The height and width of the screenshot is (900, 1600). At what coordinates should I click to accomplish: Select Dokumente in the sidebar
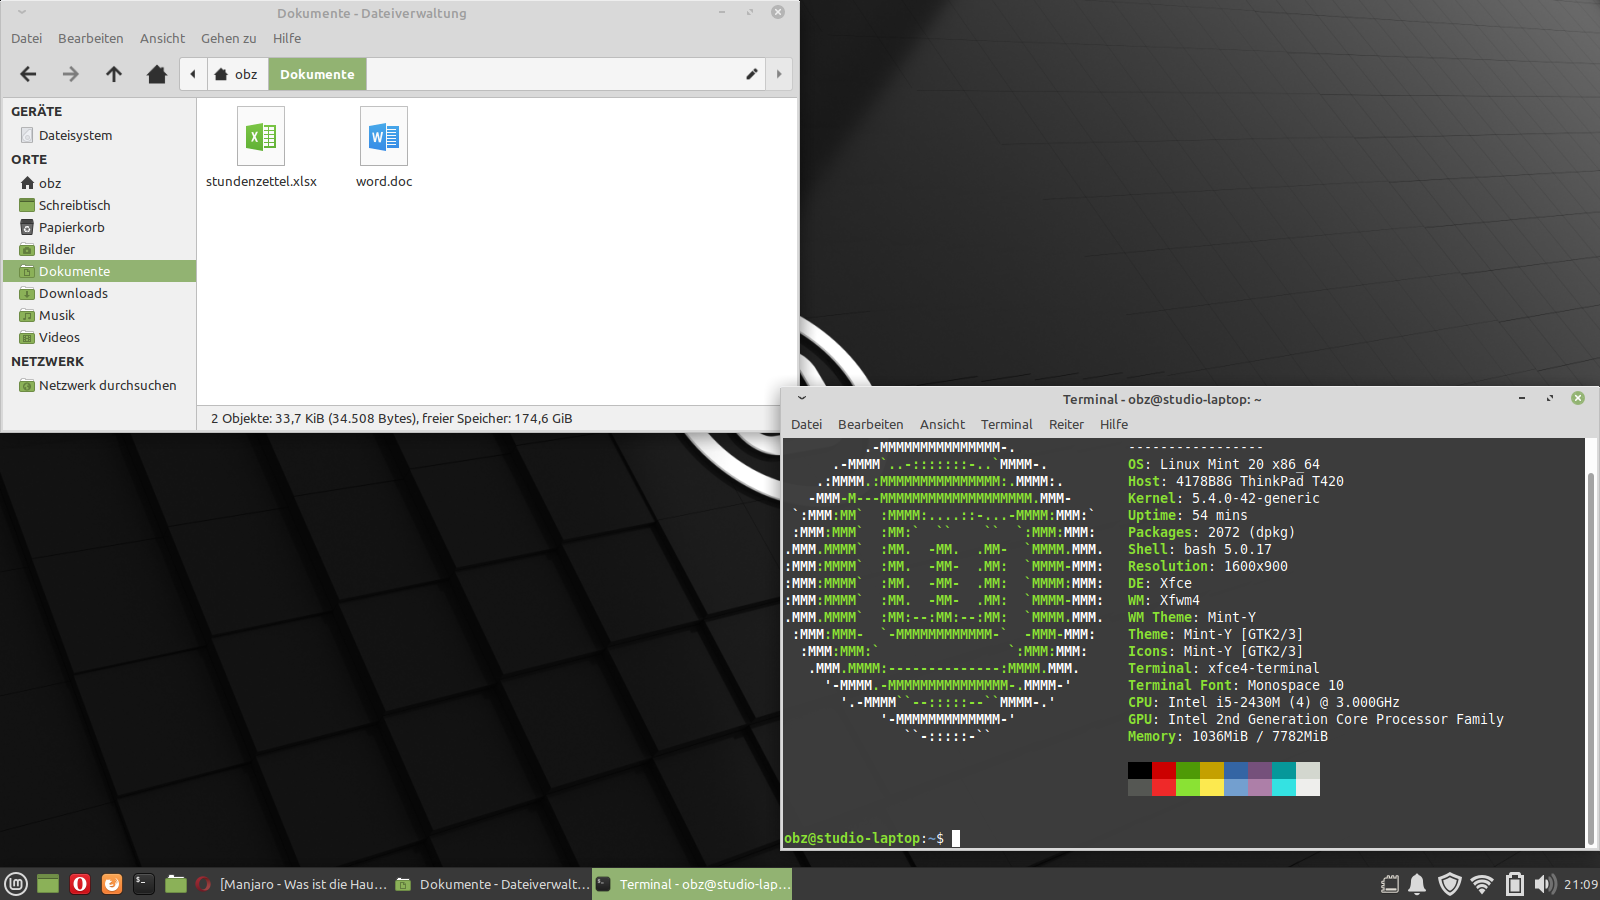tap(99, 271)
